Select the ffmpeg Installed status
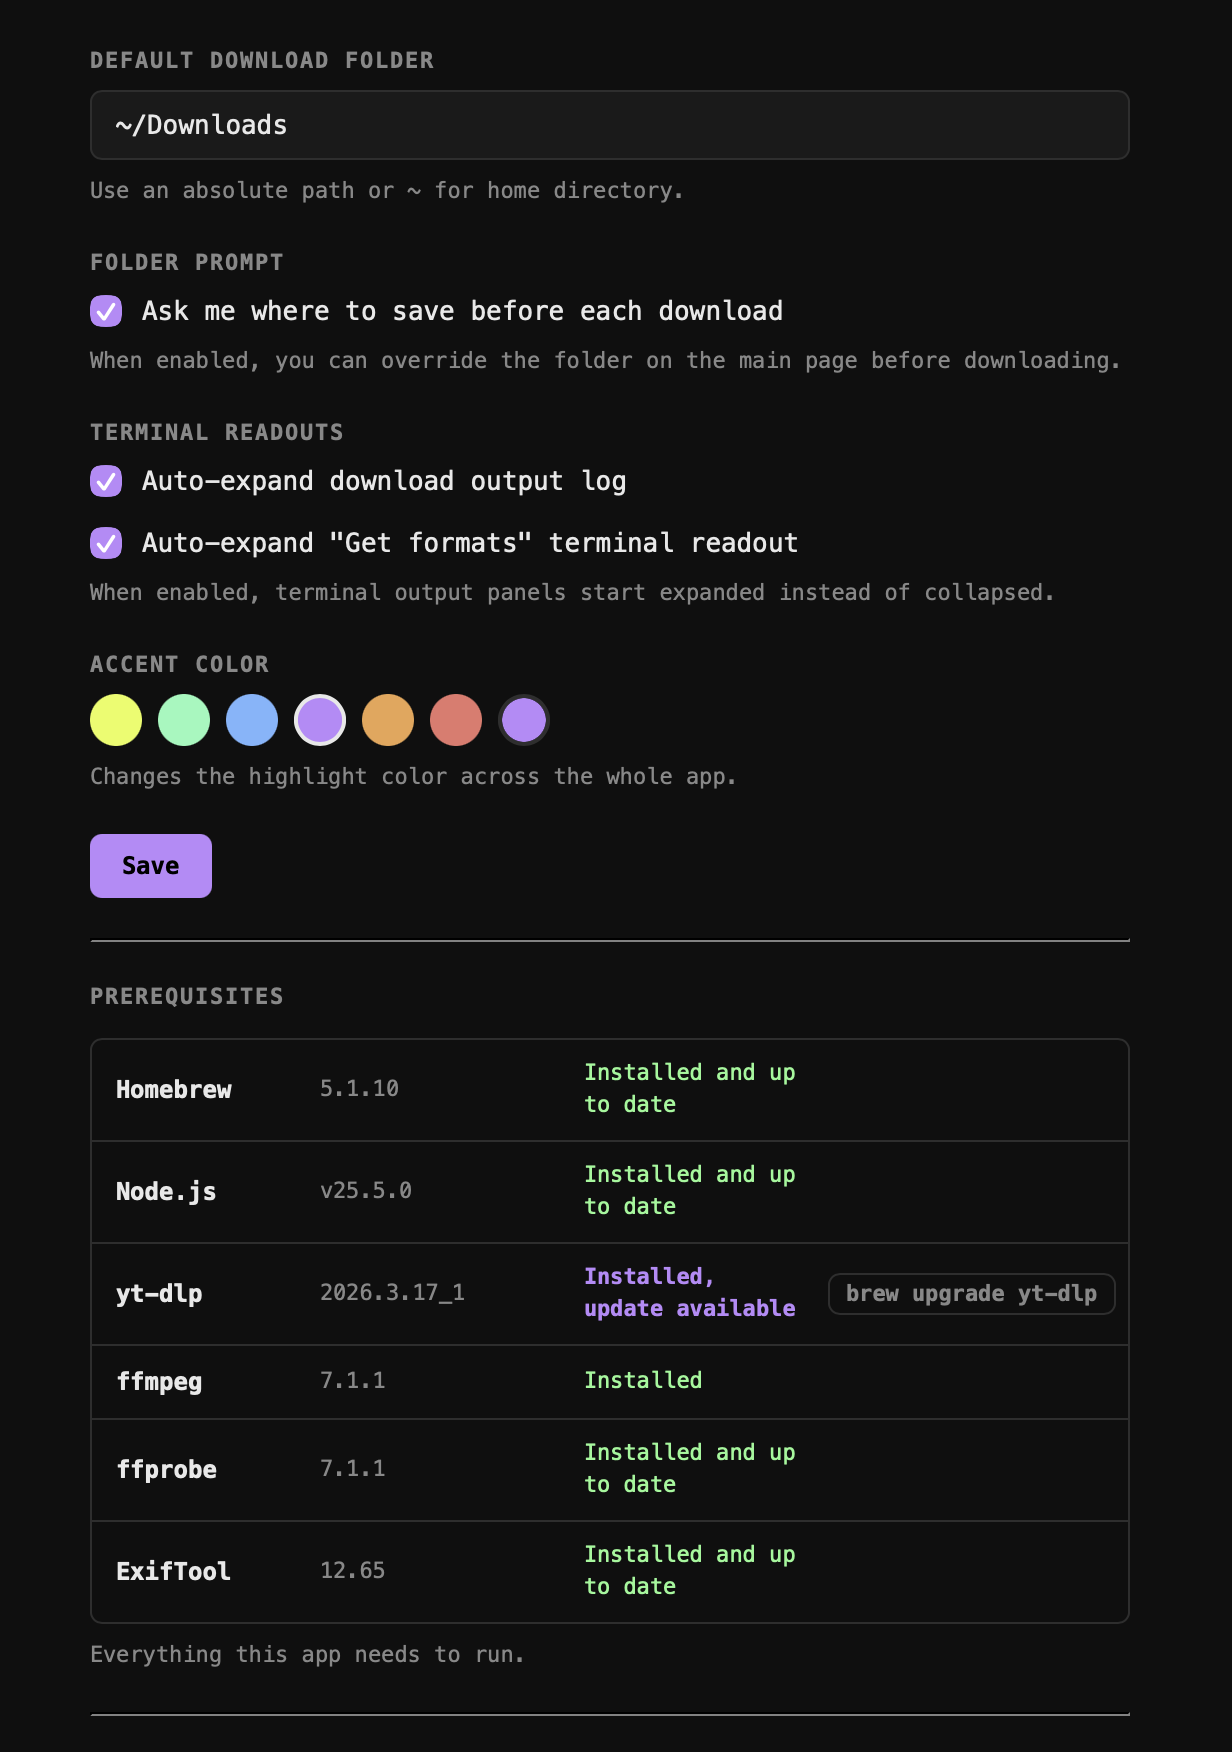Image resolution: width=1232 pixels, height=1752 pixels. pos(643,1380)
